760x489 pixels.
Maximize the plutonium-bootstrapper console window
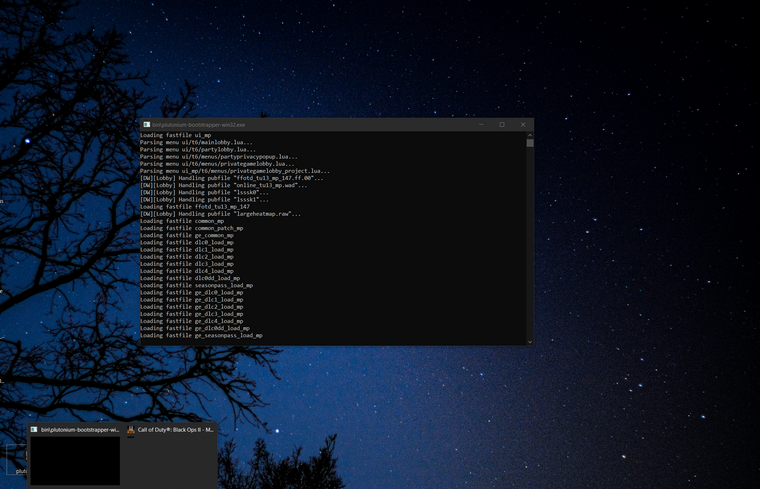(502, 125)
